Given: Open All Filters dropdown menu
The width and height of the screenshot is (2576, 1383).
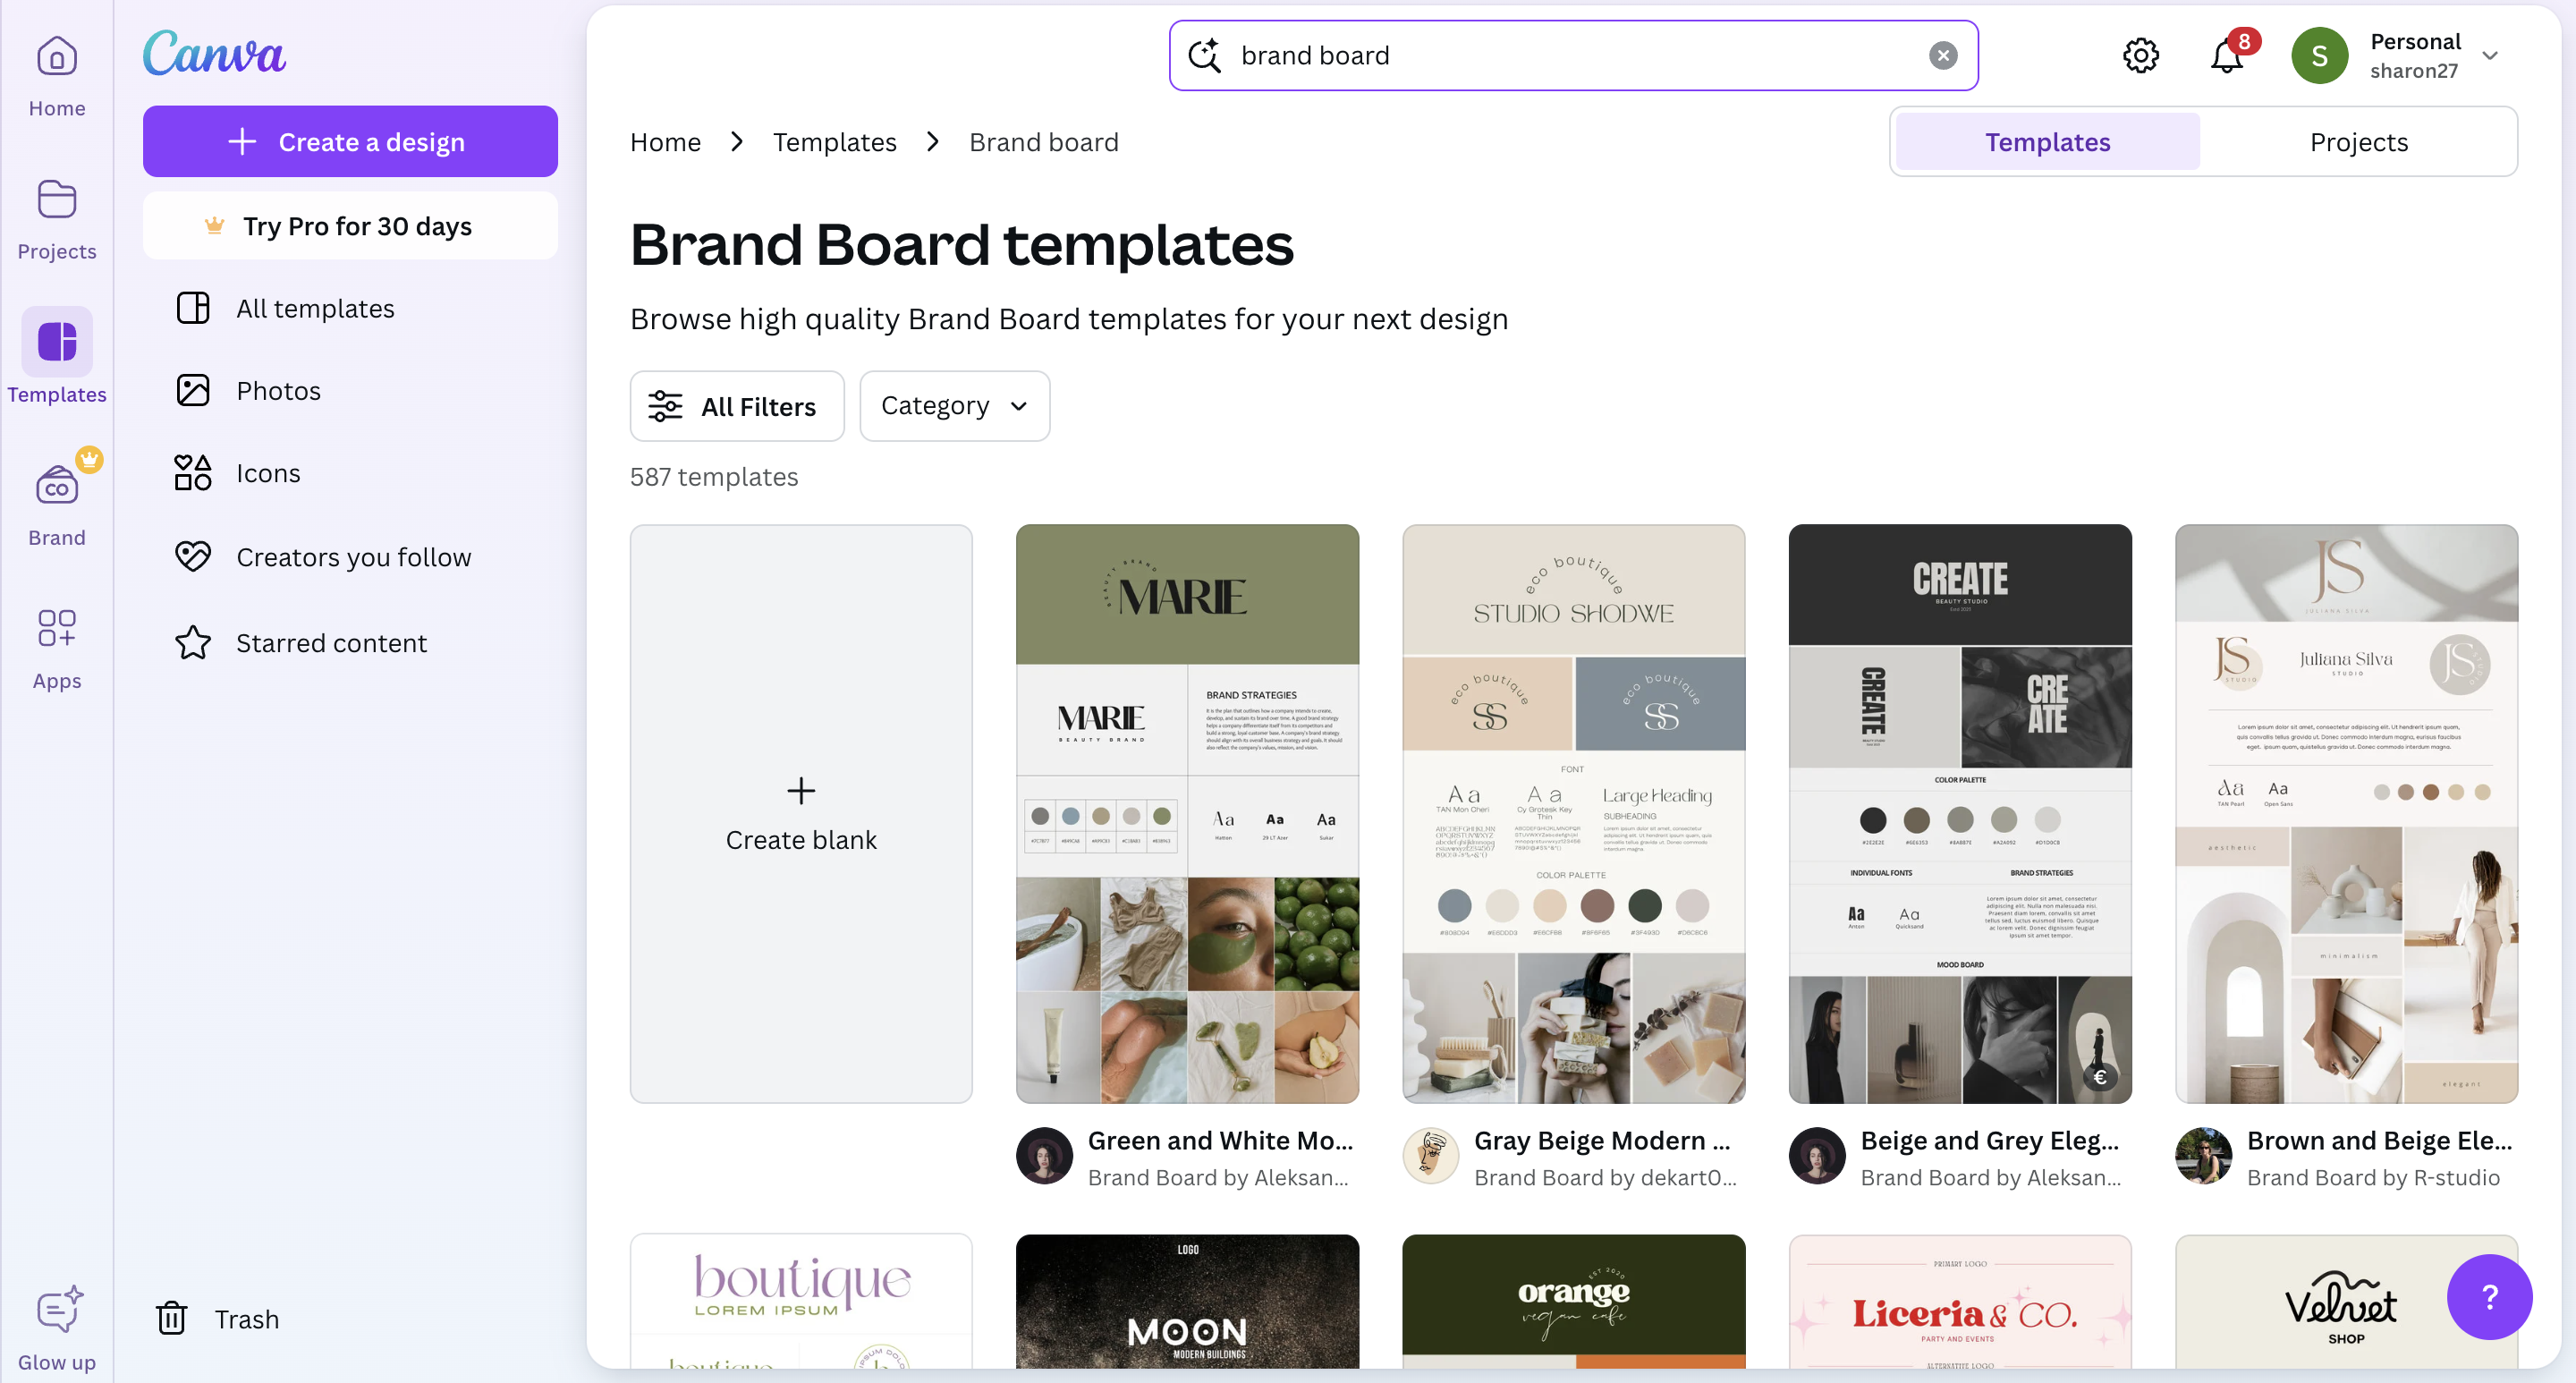Looking at the screenshot, I should click(736, 405).
